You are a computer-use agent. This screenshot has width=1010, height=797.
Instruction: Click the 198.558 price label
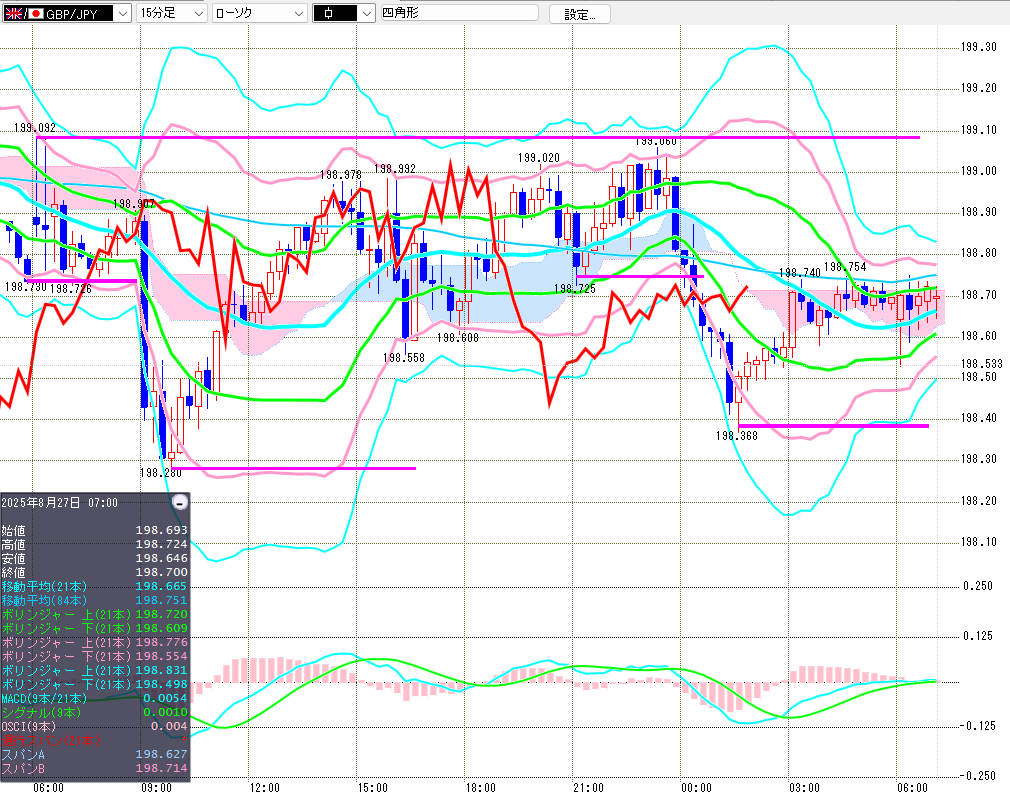[x=404, y=358]
